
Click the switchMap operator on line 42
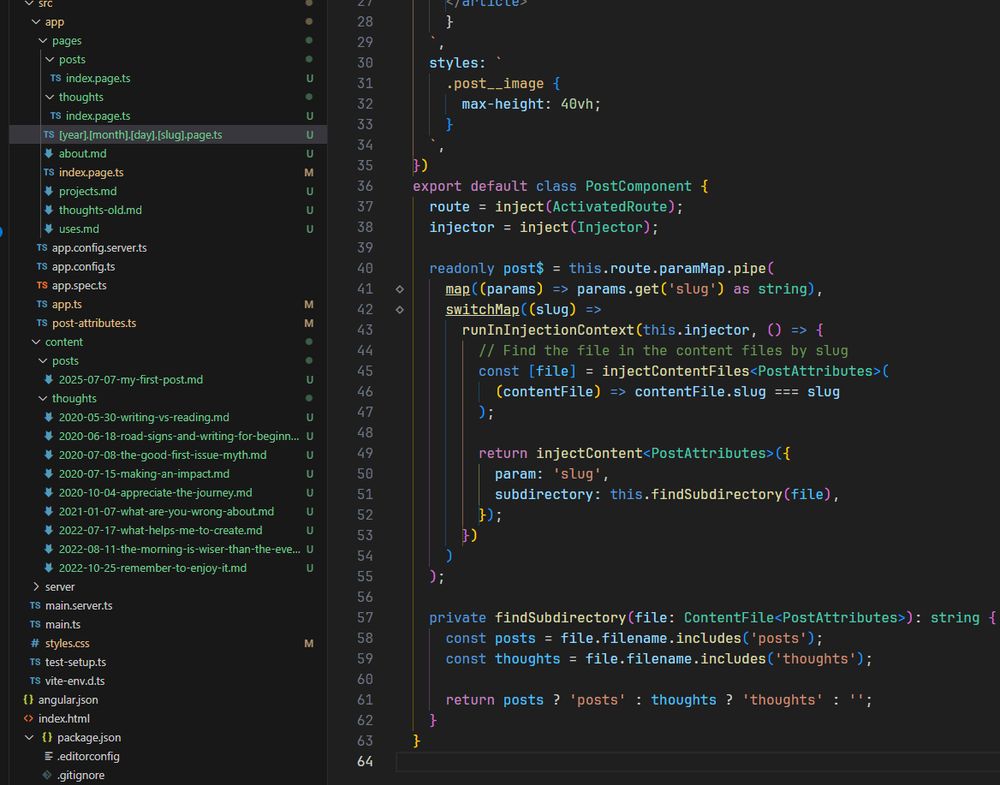(x=483, y=310)
